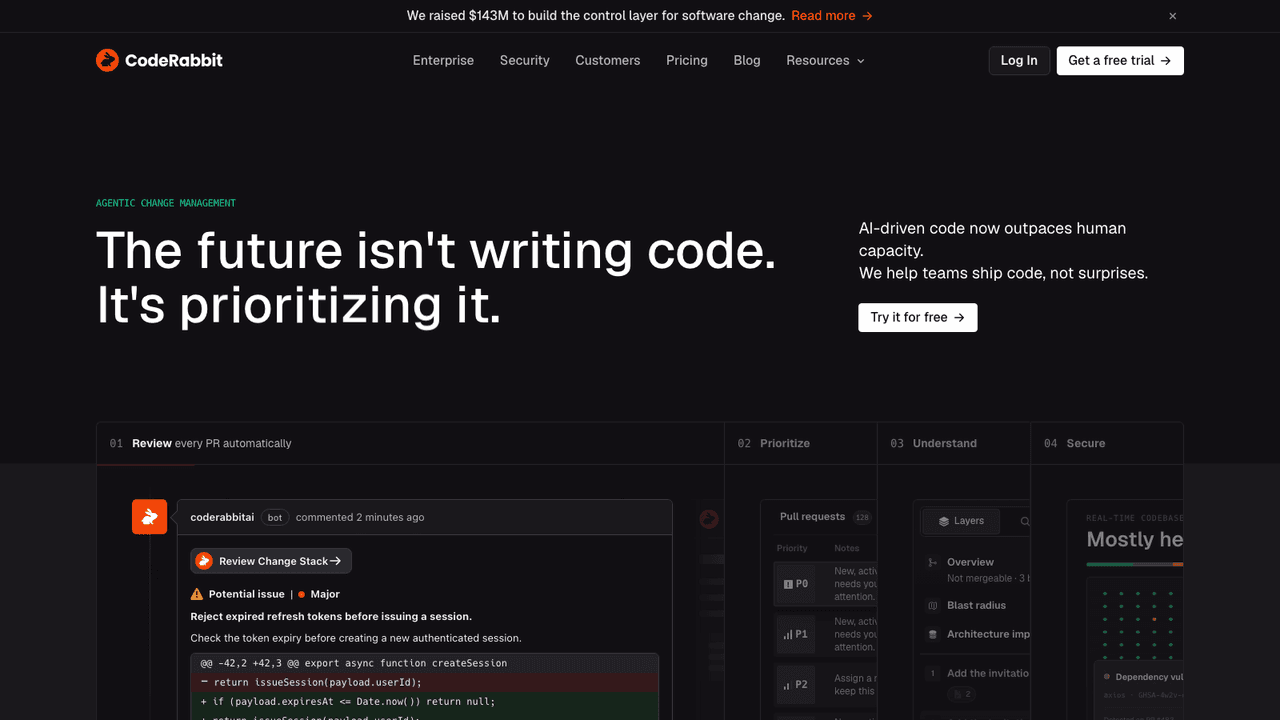Click the Blast radius label
The image size is (1280, 720).
[976, 605]
